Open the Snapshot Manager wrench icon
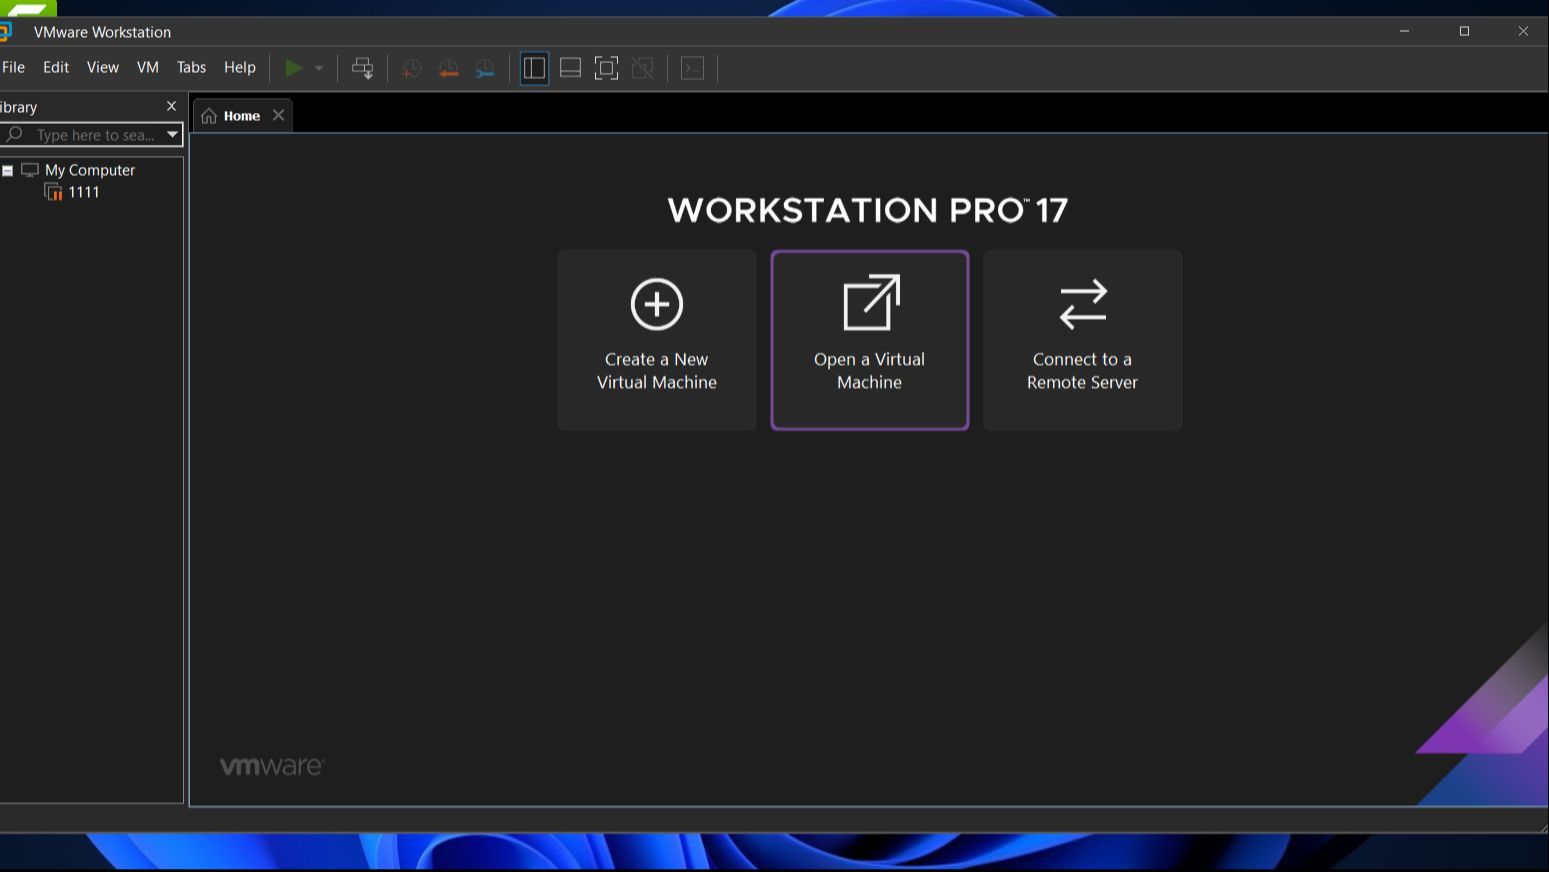1549x872 pixels. point(485,68)
